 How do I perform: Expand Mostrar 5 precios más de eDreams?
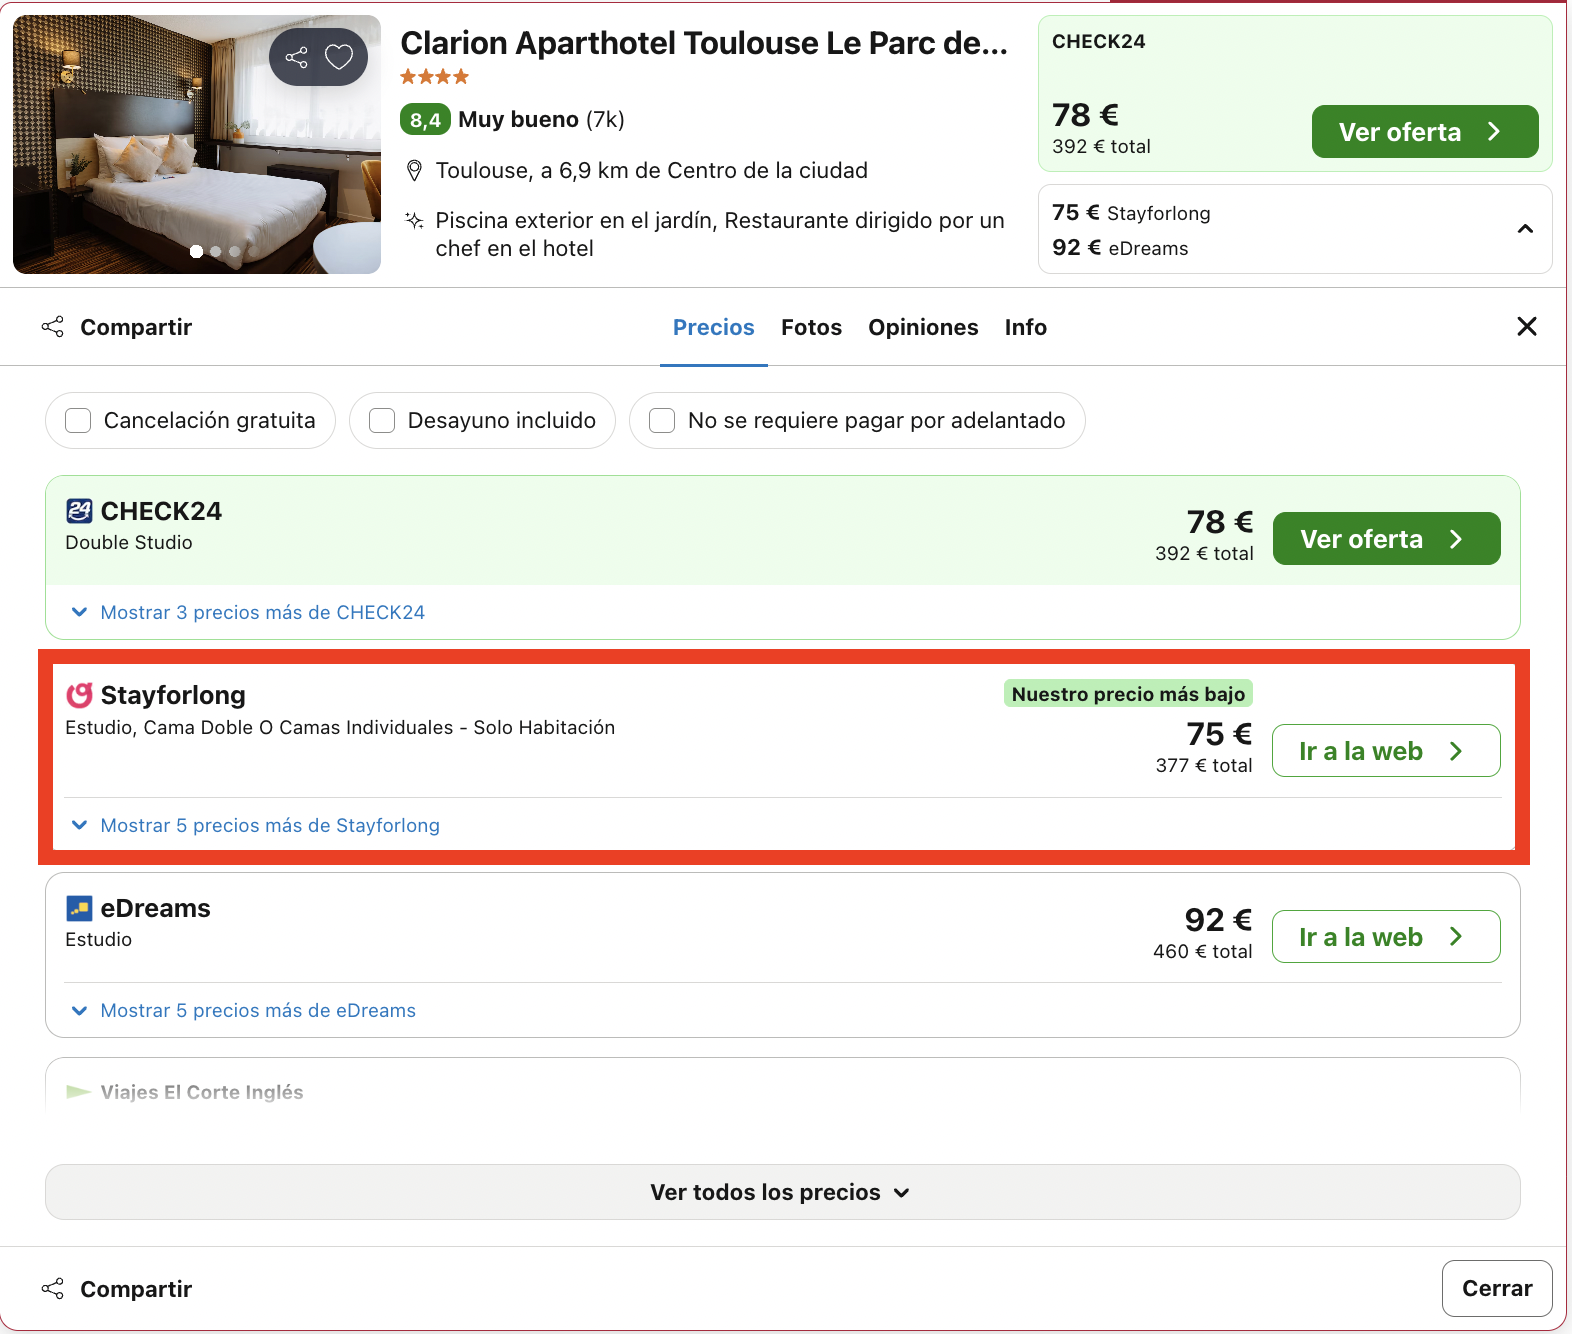[x=243, y=1010]
